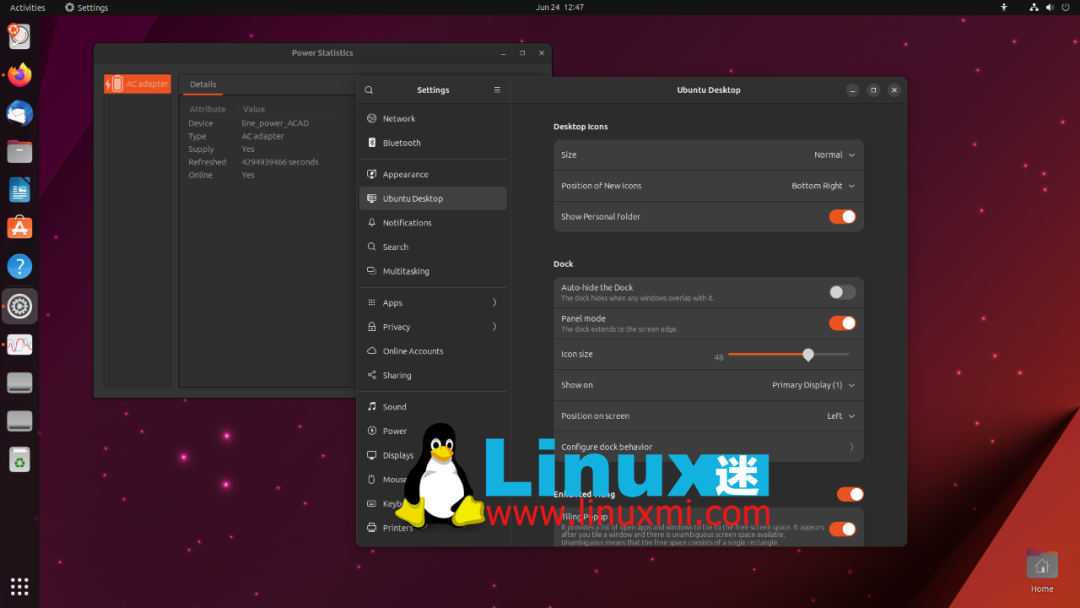Toggle Enhanced Tiling switch
The image size is (1080, 608).
850,494
